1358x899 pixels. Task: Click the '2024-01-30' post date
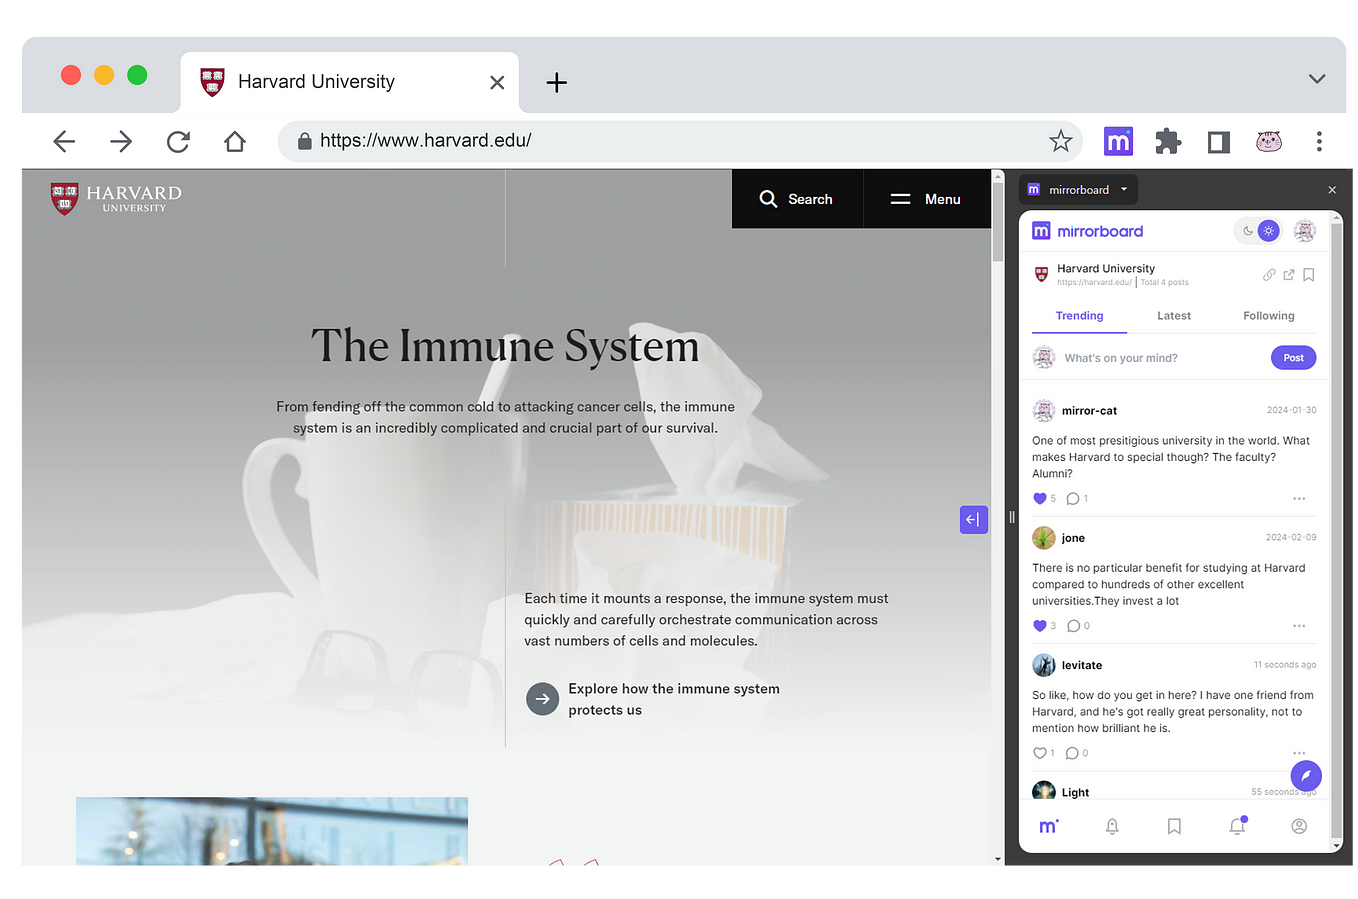coord(1291,410)
